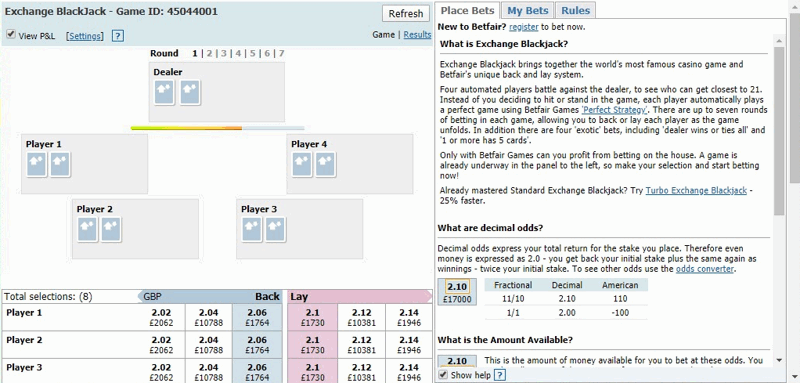Image resolution: width=800 pixels, height=383 pixels.
Task: Back Player 2 at 2.02
Action: 161,345
